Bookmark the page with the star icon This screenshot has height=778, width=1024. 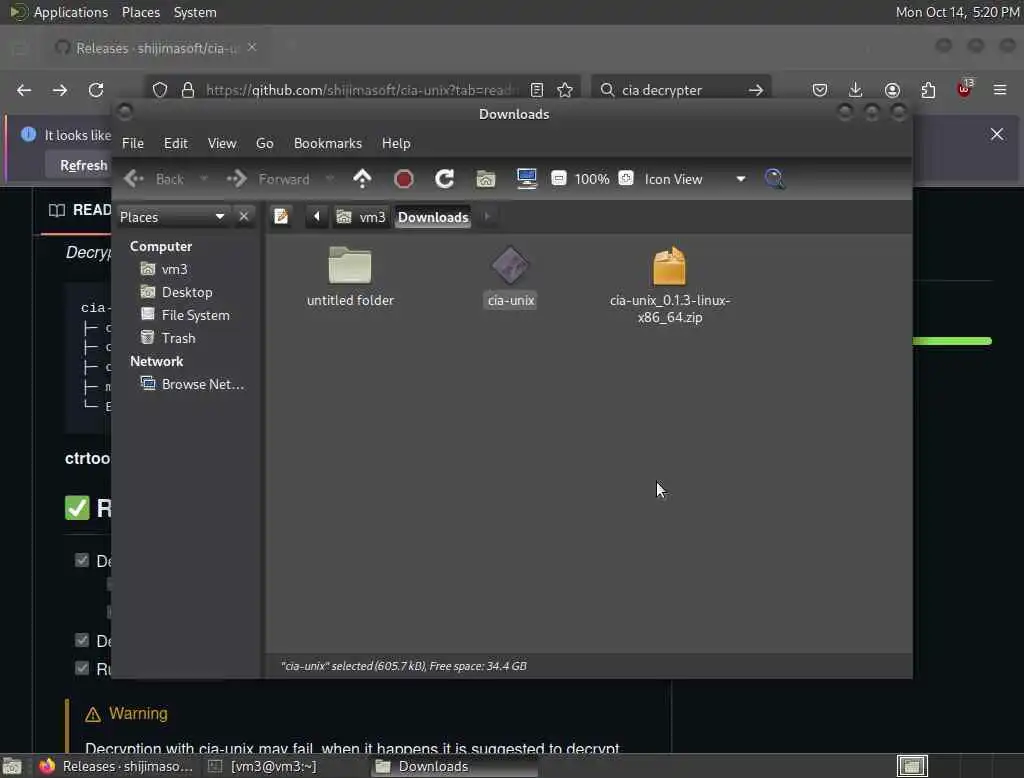click(565, 90)
